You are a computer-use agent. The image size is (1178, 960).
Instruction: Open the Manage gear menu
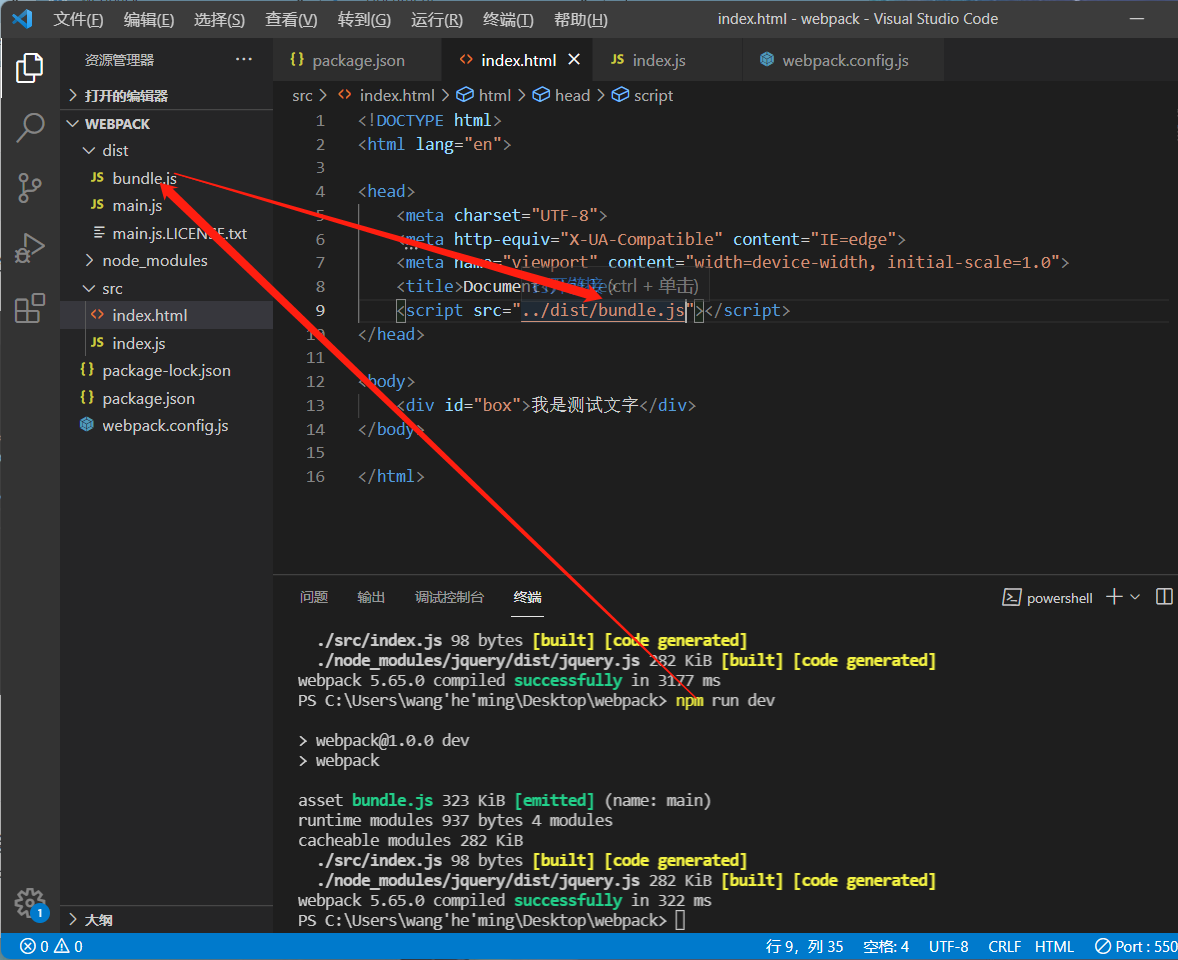(30, 903)
